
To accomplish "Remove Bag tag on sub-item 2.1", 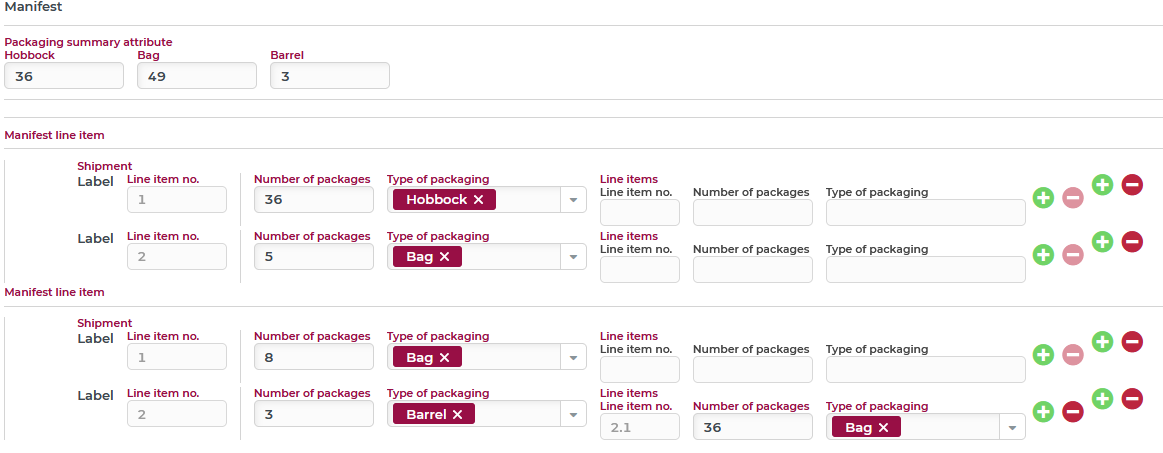I will [883, 427].
